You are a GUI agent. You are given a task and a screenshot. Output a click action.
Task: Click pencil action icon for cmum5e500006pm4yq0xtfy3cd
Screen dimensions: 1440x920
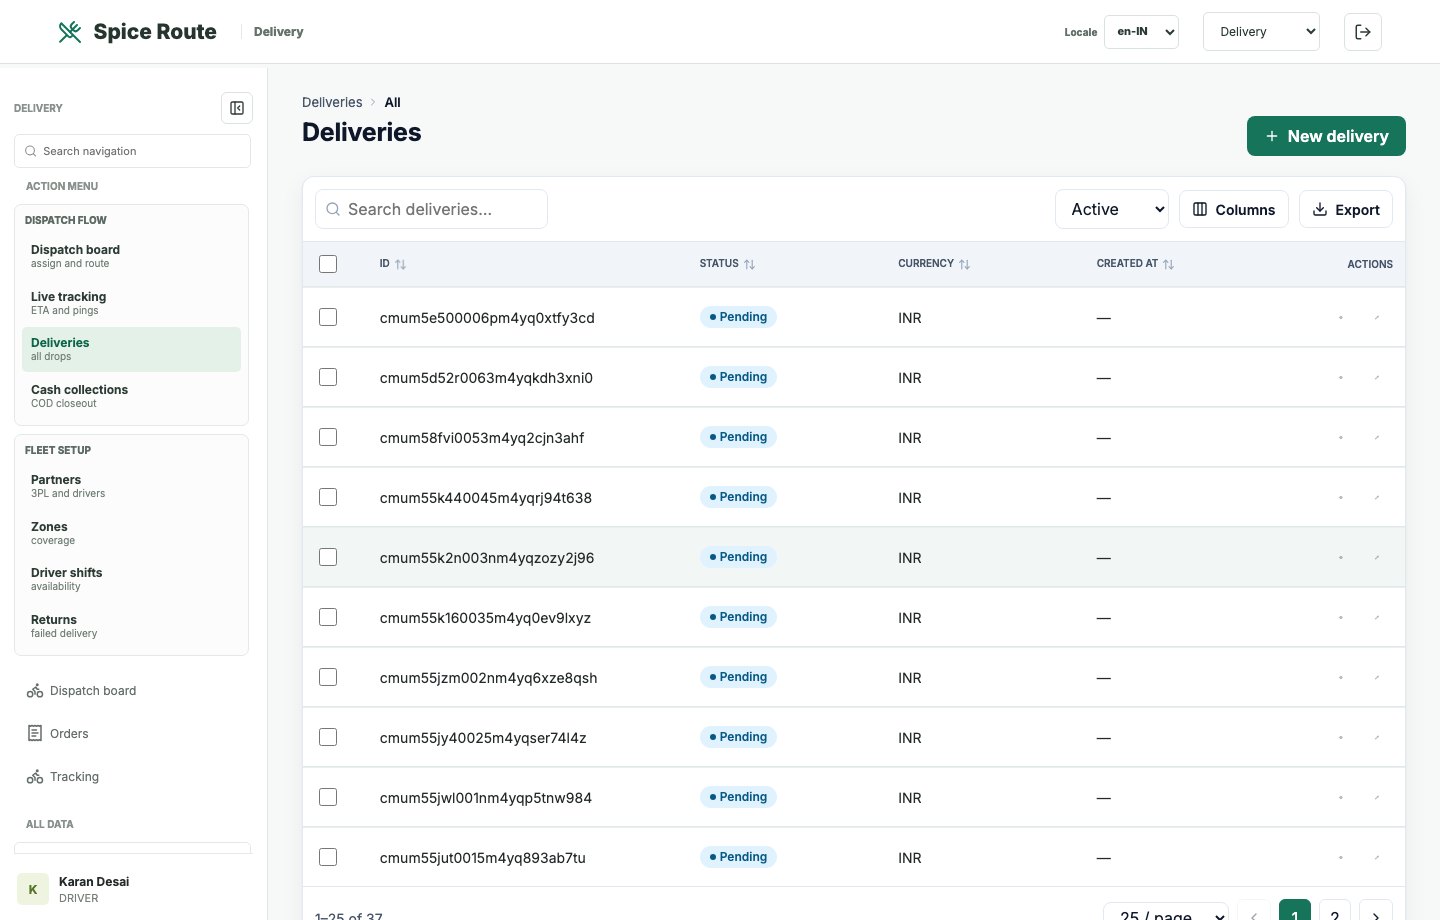pos(1377,317)
